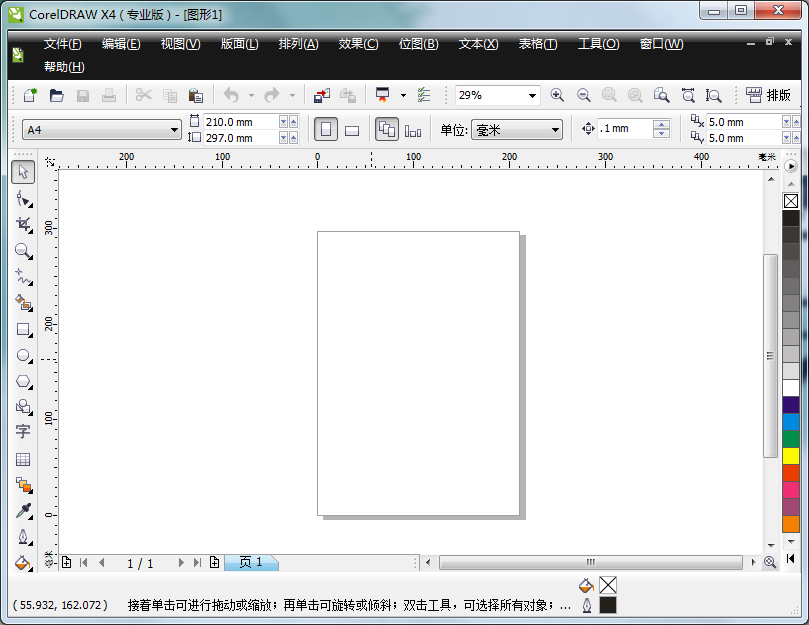
Task: Select the Shape tool
Action: (x=23, y=198)
